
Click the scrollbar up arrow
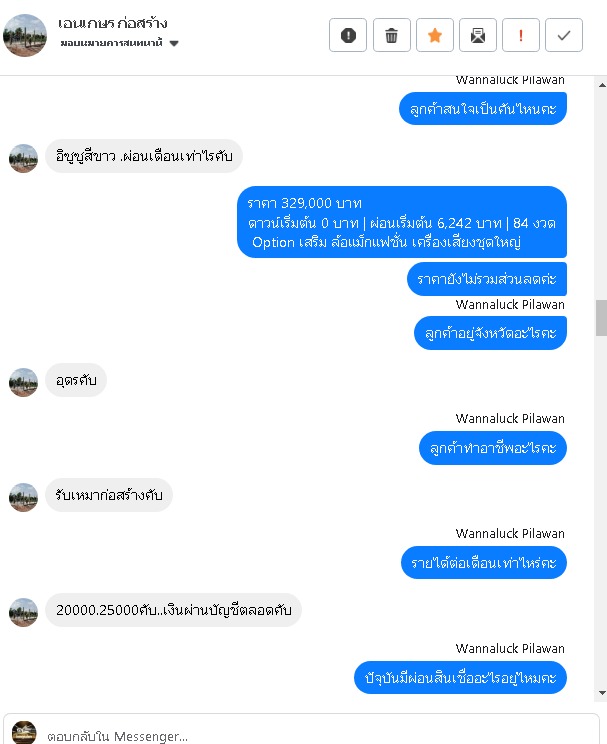tap(602, 85)
